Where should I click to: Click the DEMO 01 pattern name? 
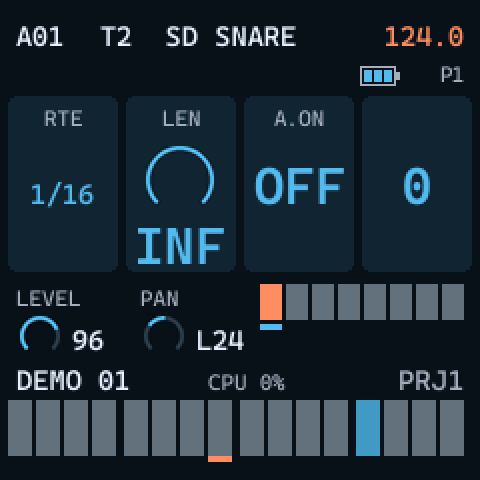point(73,380)
